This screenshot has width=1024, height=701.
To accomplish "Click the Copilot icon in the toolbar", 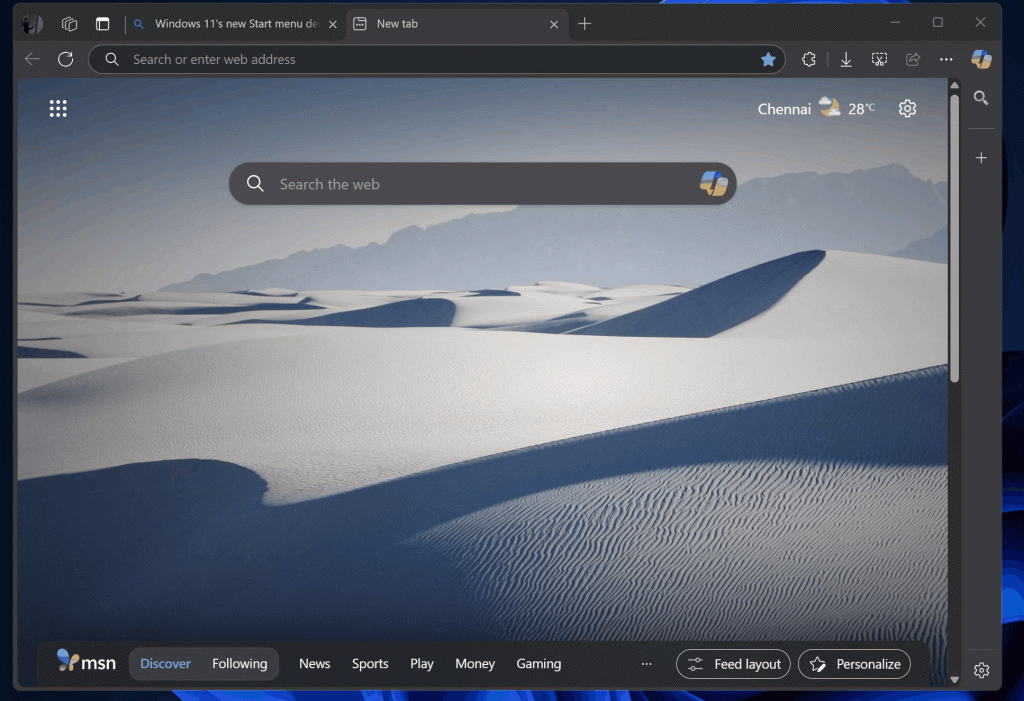I will click(x=981, y=59).
